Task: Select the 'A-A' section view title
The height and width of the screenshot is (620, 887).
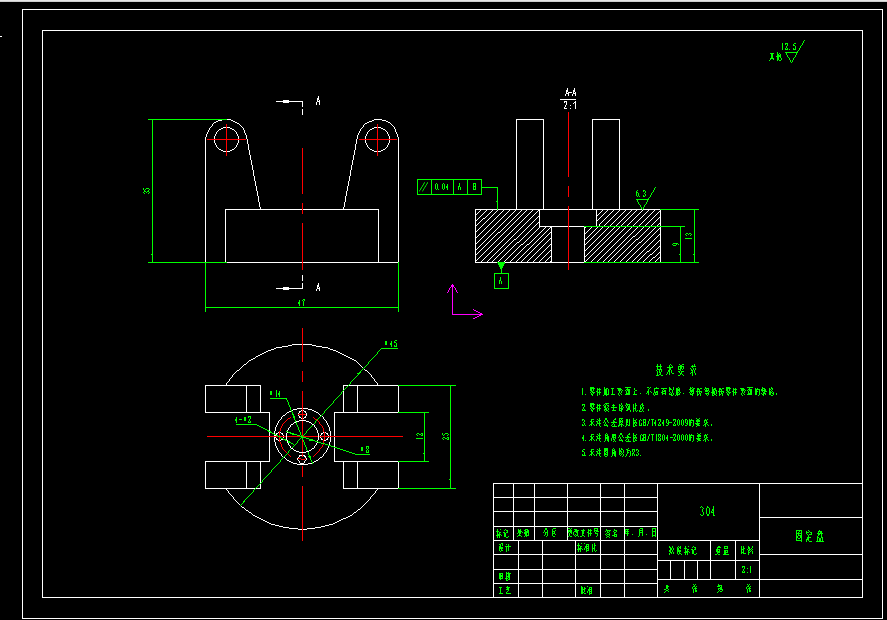Action: click(x=570, y=92)
